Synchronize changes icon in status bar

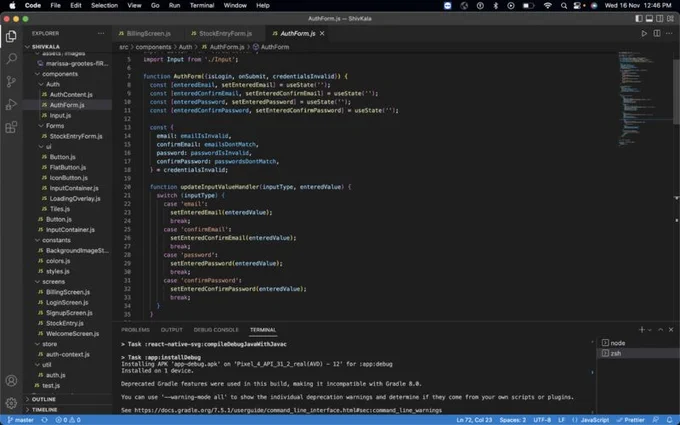coord(44,420)
